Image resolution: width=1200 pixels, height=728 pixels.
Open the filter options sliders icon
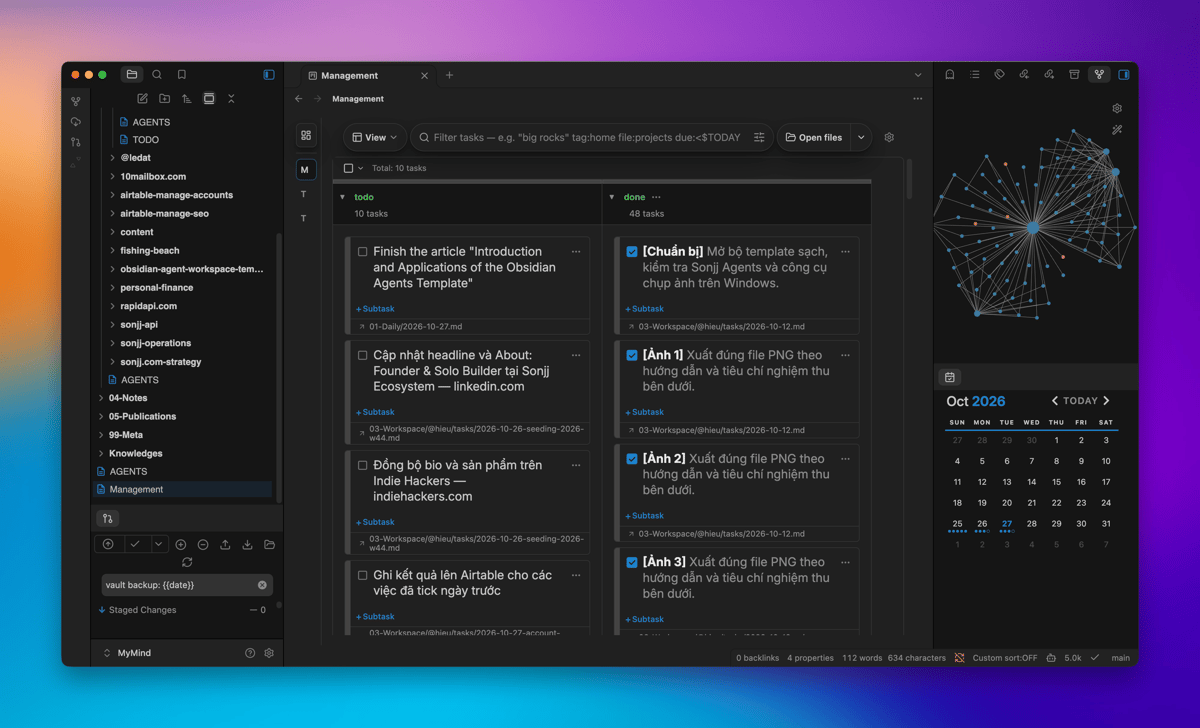(x=759, y=137)
